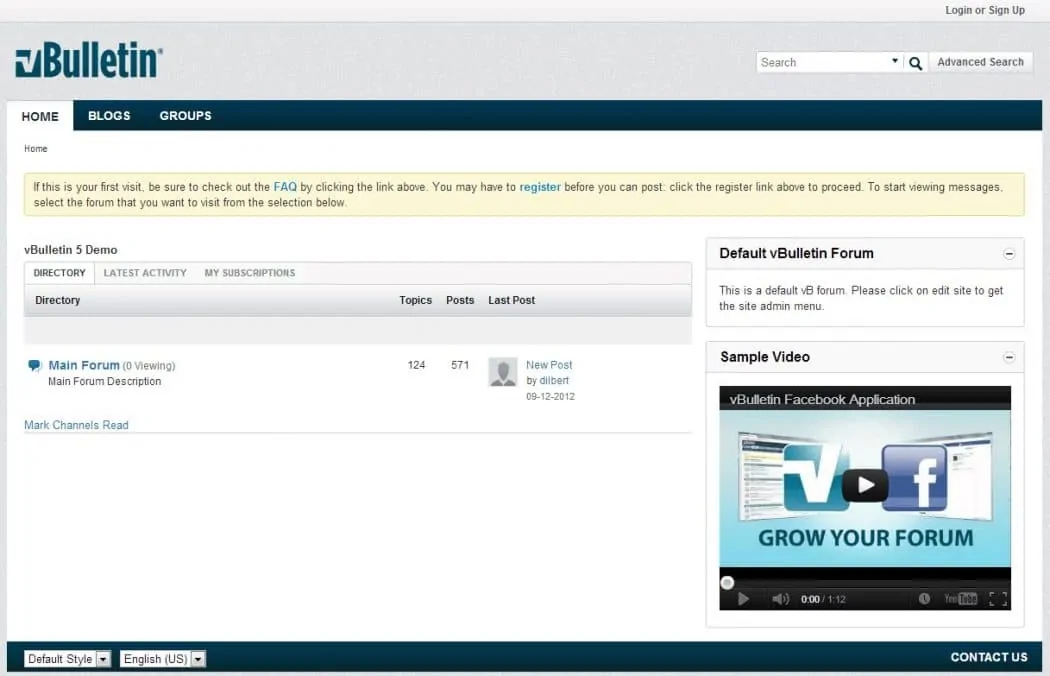Viewport: 1050px width, 676px height.
Task: Click CONTACT US in the footer
Action: coord(988,657)
